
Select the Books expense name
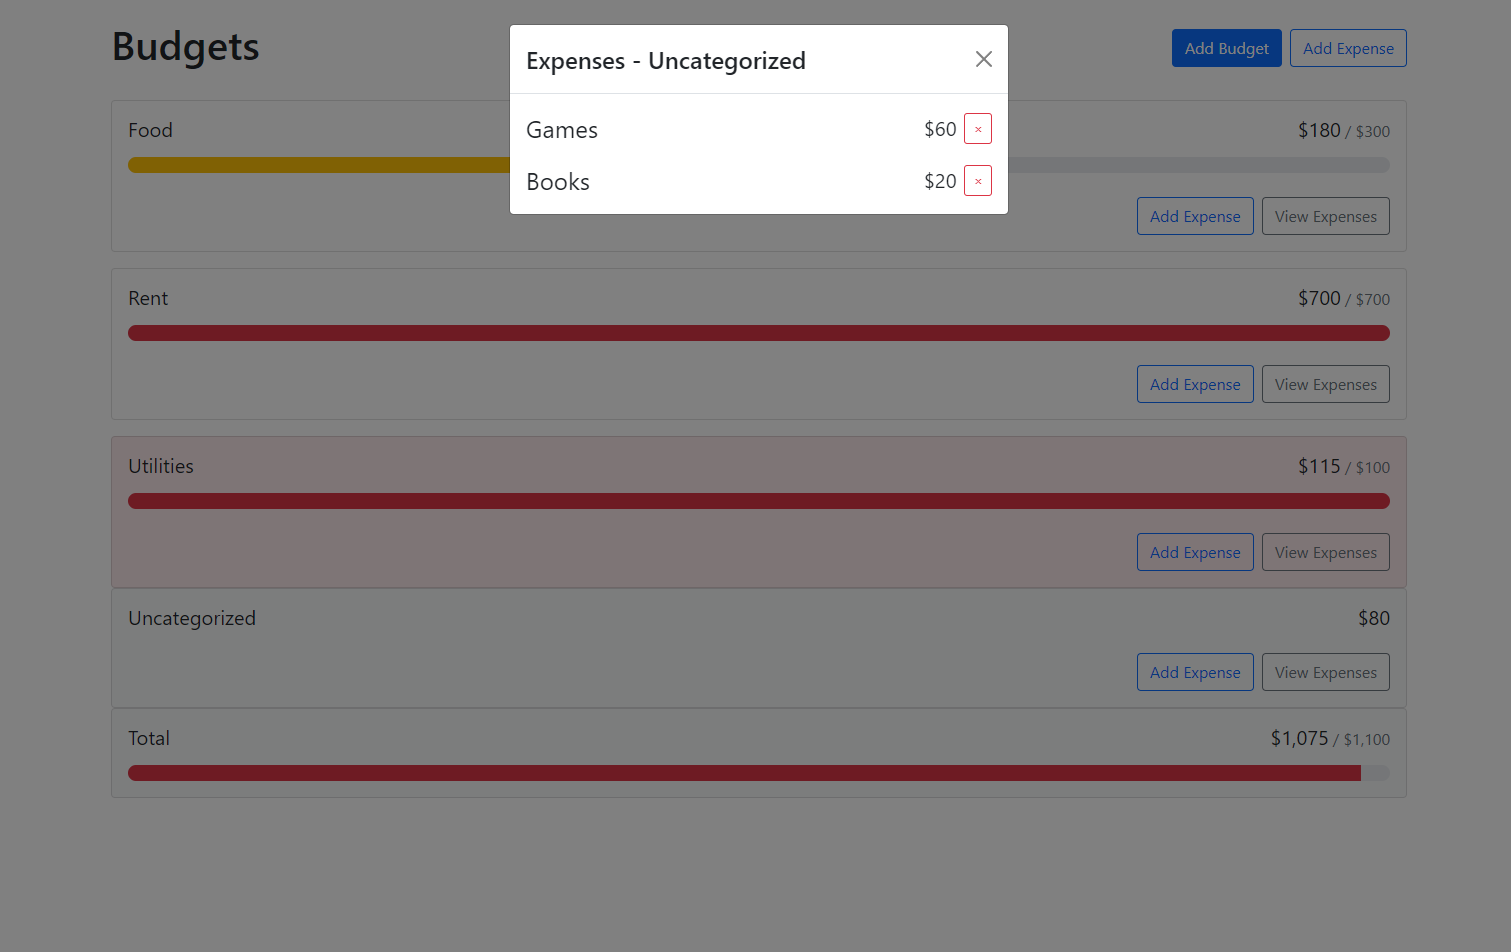point(558,182)
